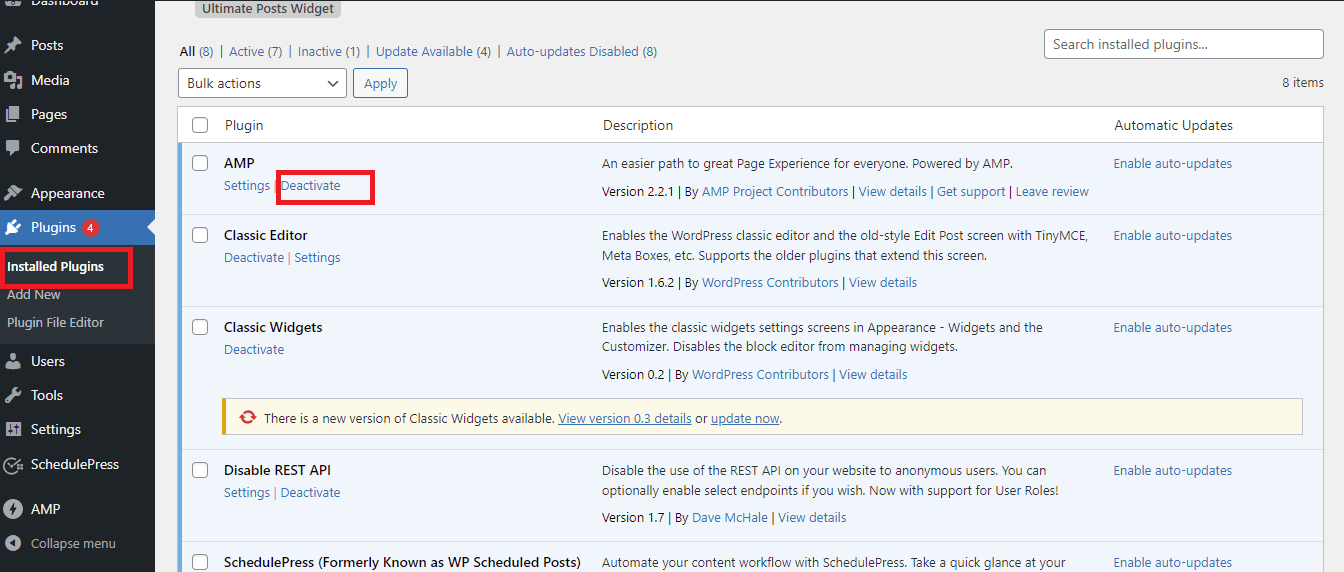Enable auto-updates for AMP plugin
Image resolution: width=1344 pixels, height=572 pixels.
[x=1172, y=164]
